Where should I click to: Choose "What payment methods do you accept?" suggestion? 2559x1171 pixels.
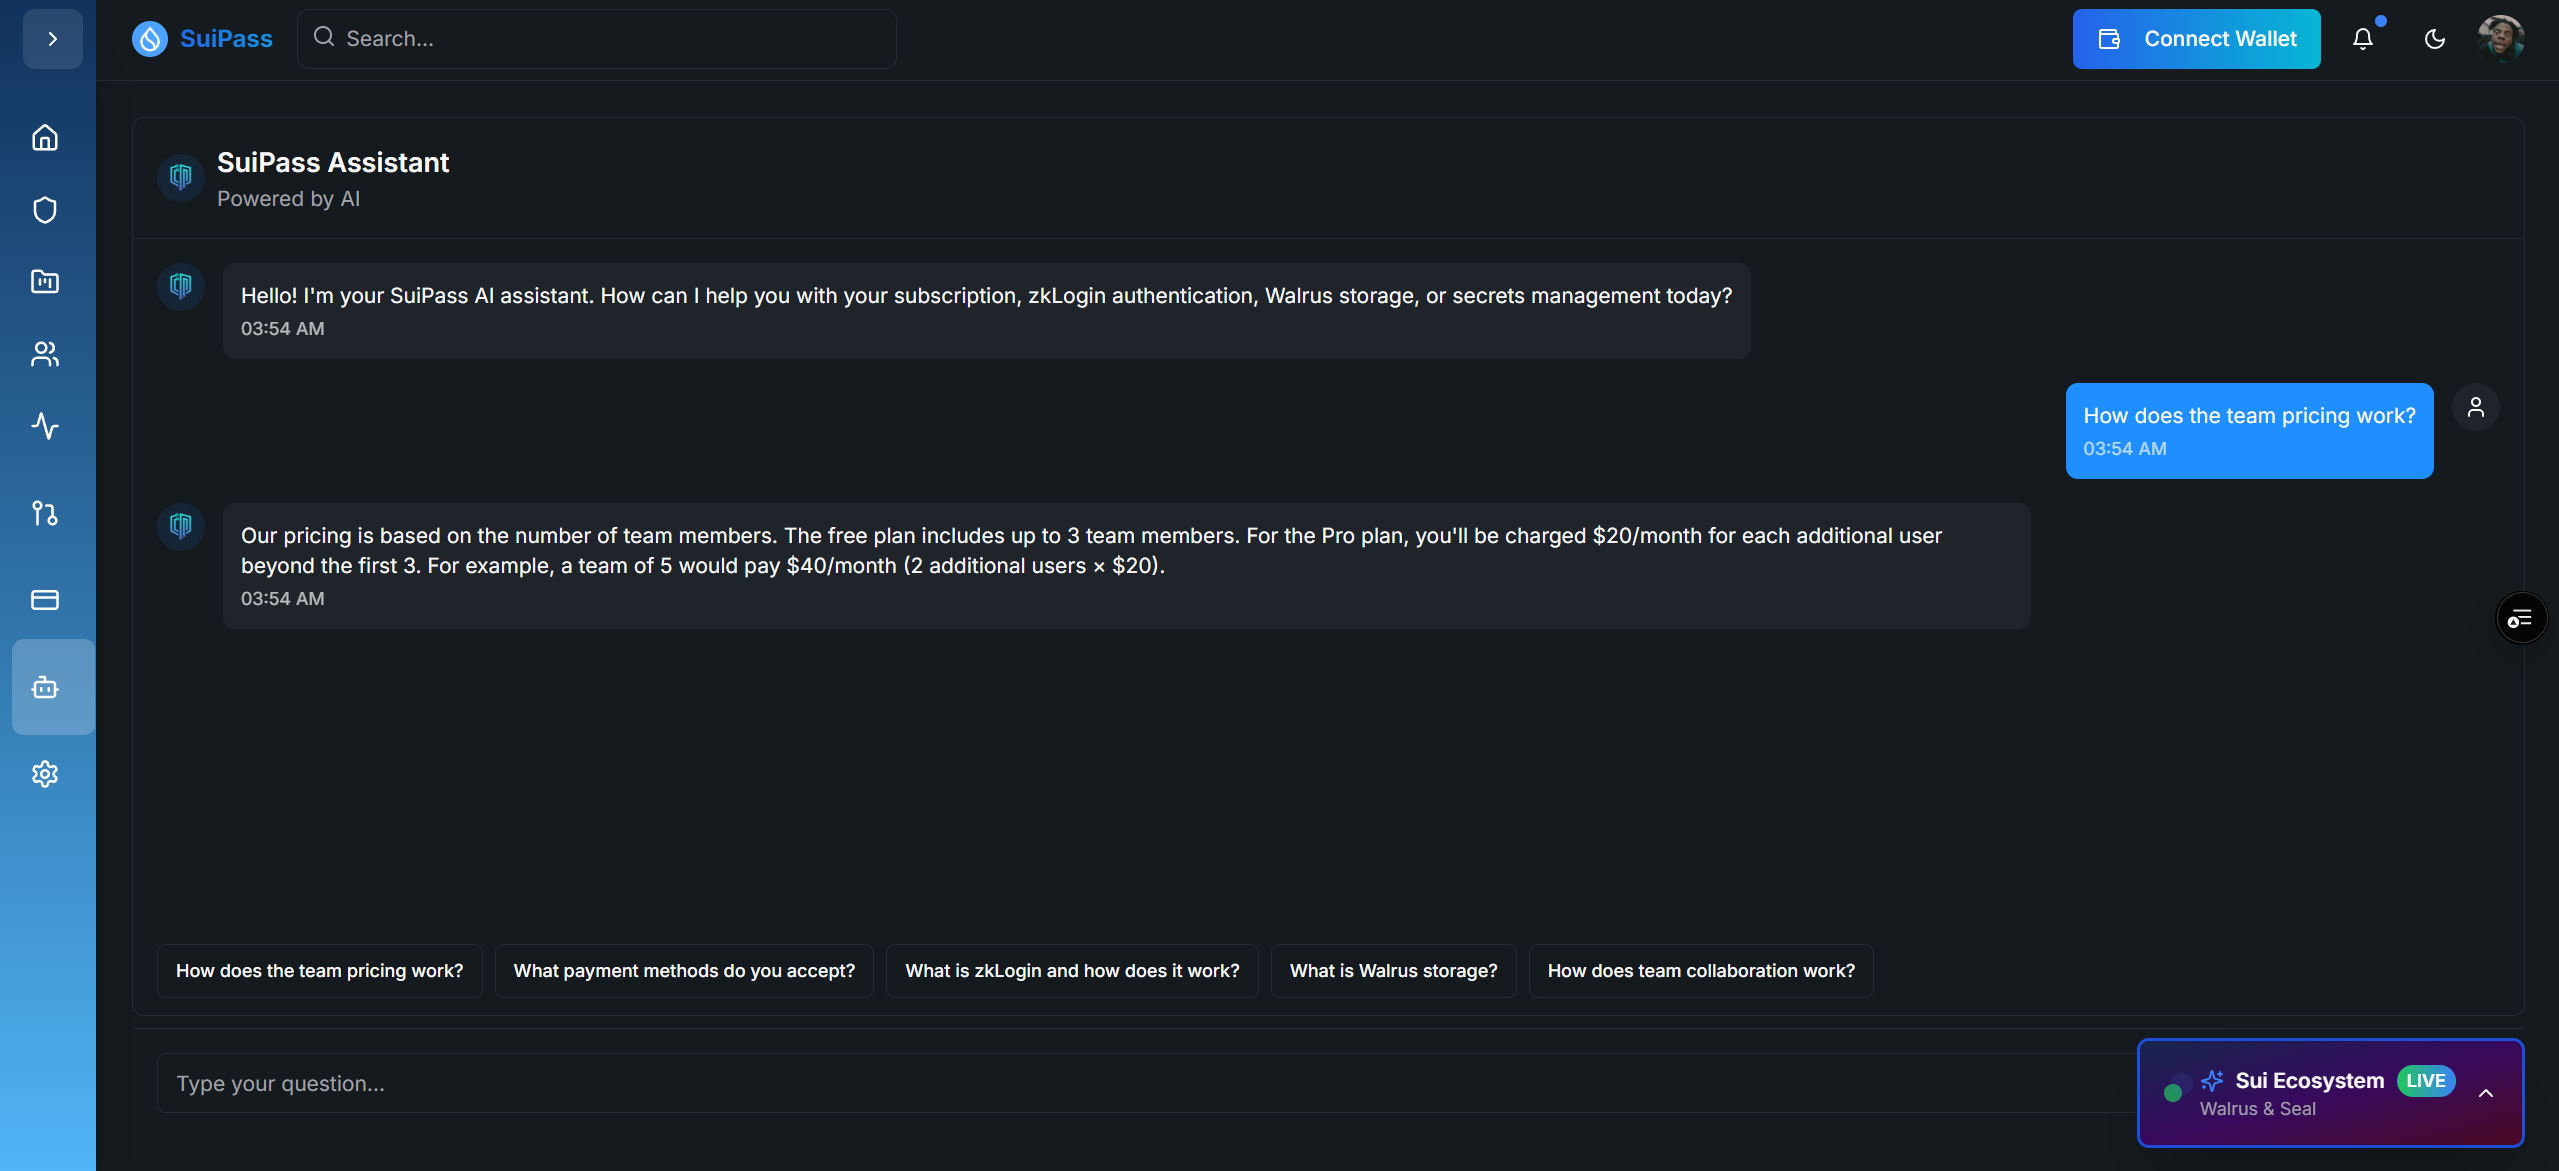(x=684, y=971)
